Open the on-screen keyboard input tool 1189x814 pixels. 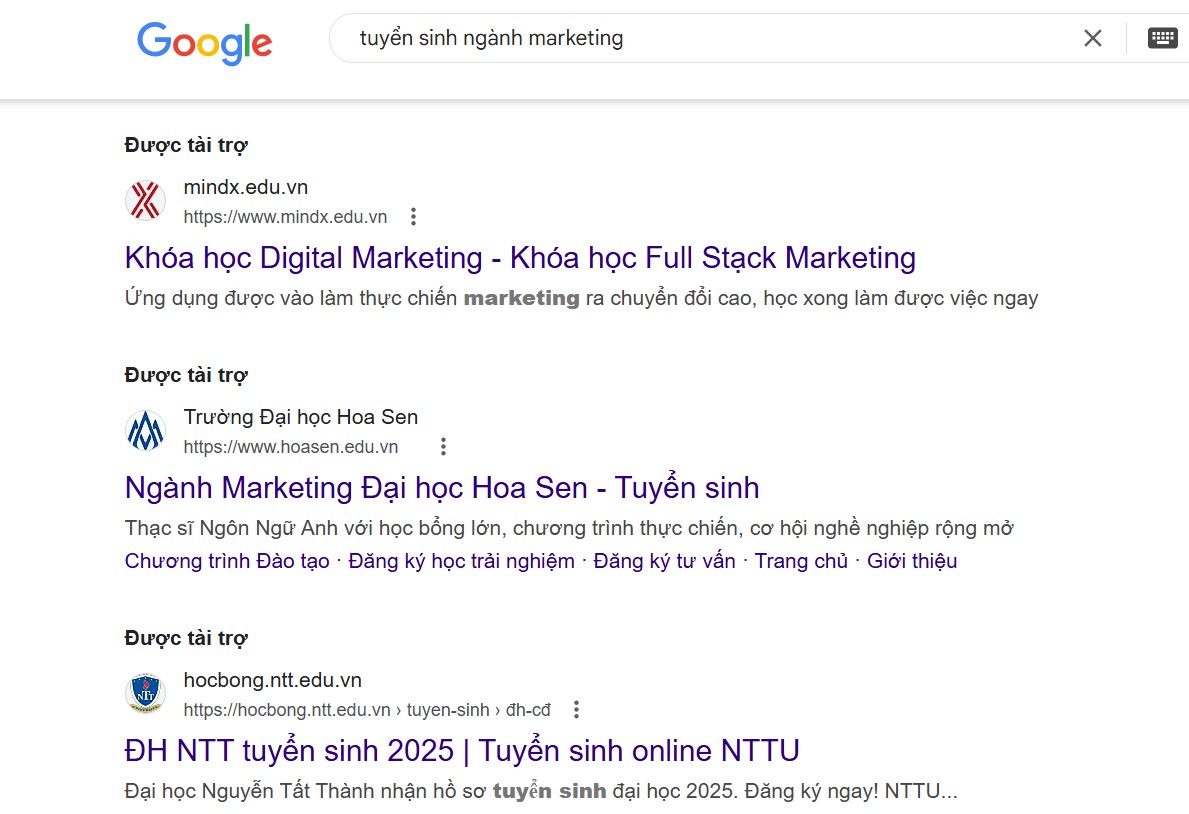pyautogui.click(x=1162, y=38)
